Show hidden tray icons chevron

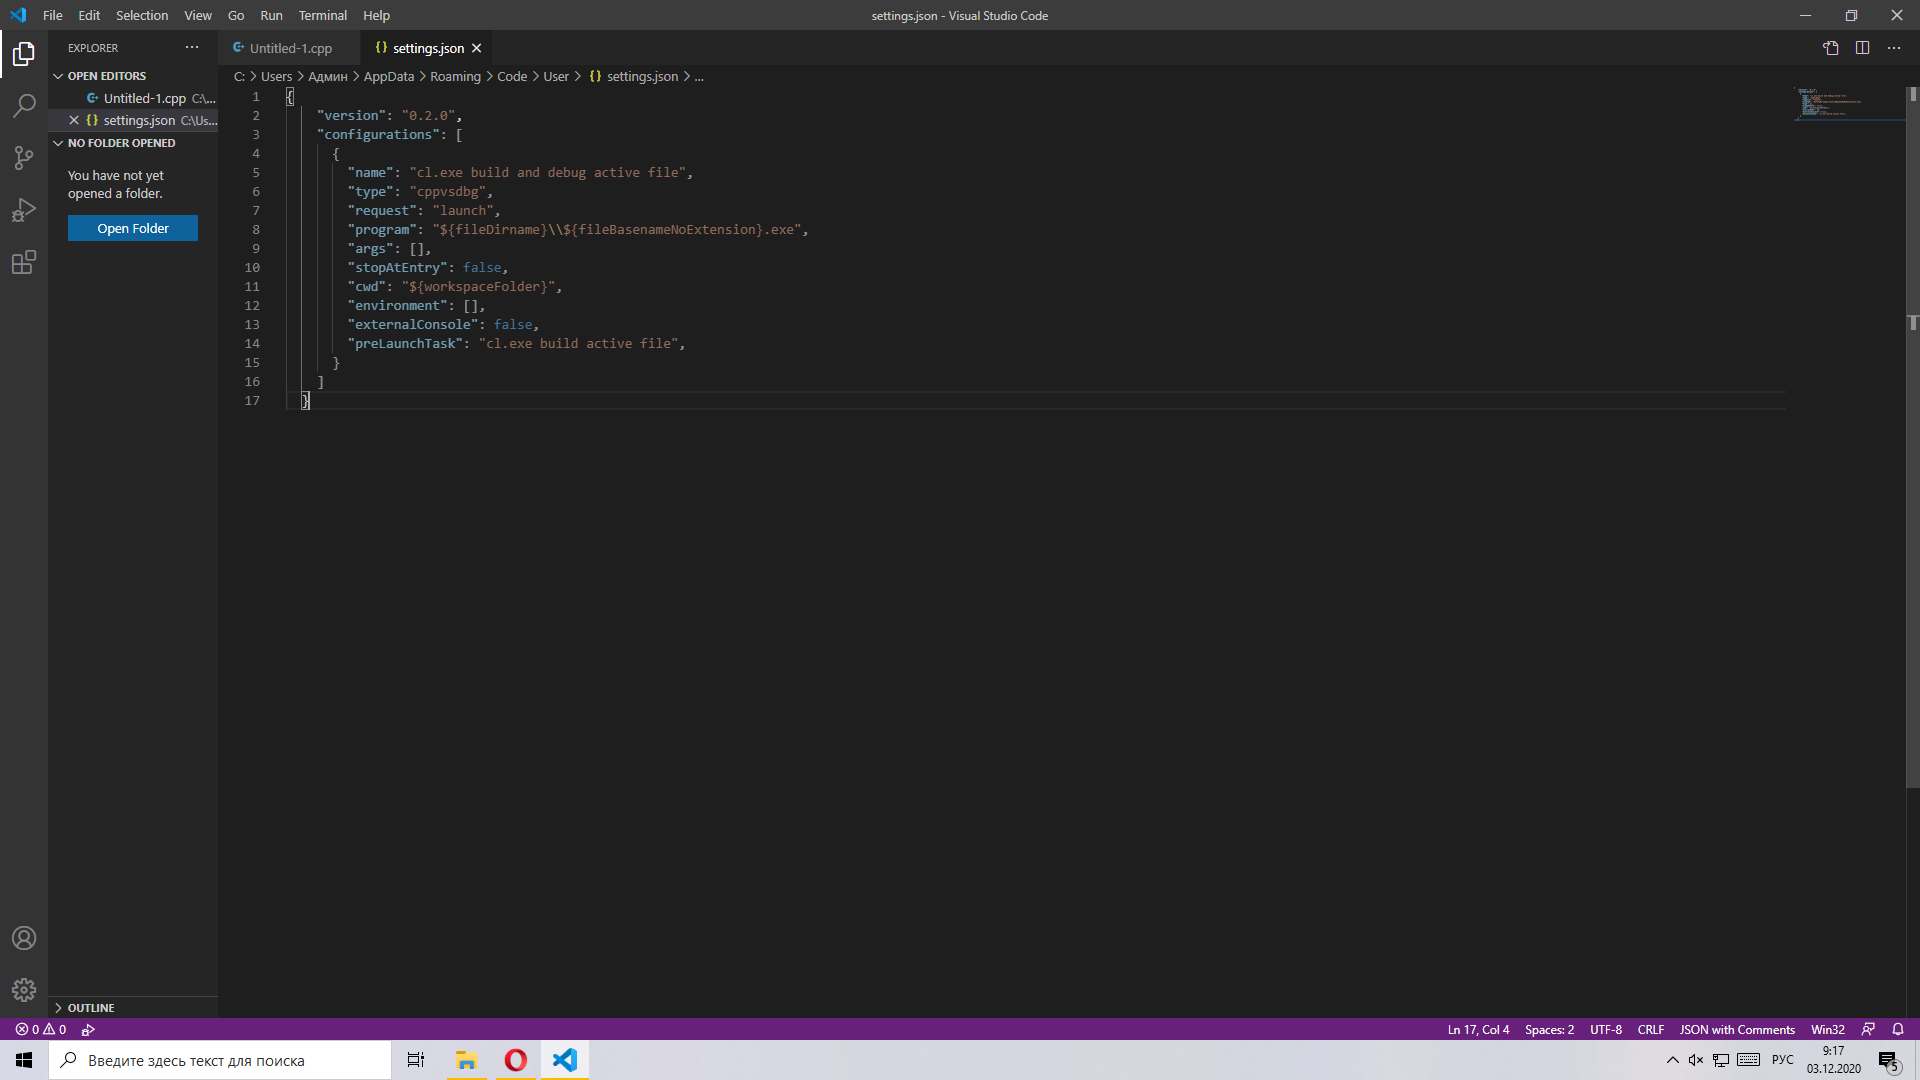point(1672,1060)
